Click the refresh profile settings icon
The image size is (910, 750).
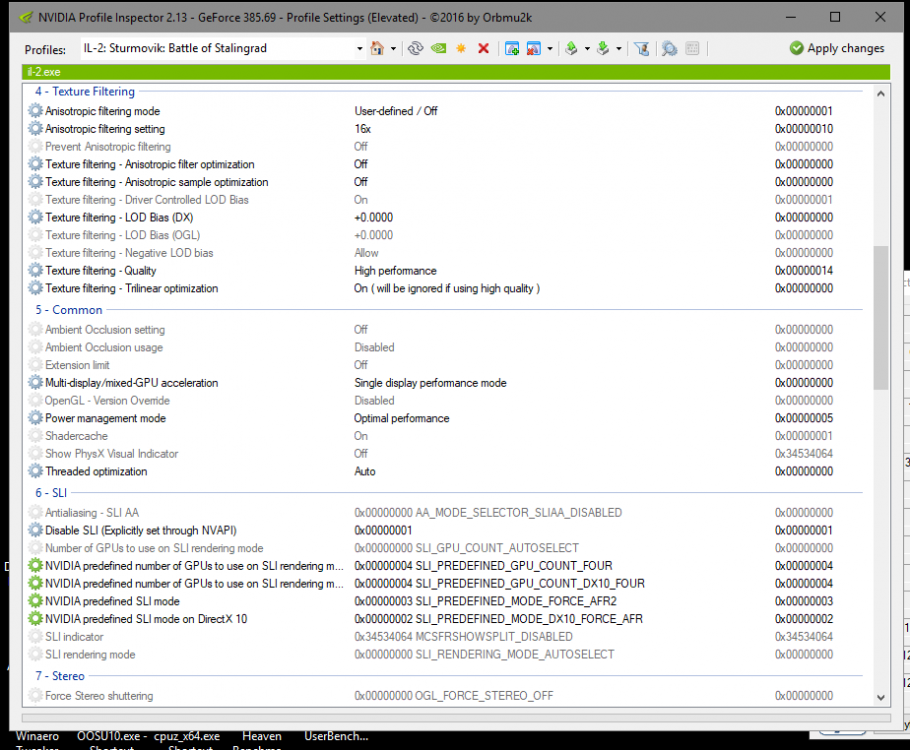[415, 48]
